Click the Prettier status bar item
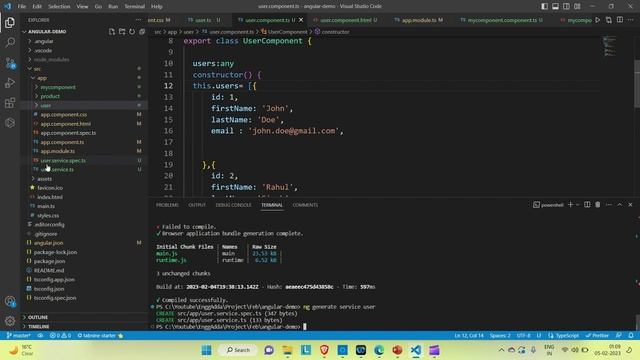This screenshot has height=360, width=640. click(x=597, y=336)
